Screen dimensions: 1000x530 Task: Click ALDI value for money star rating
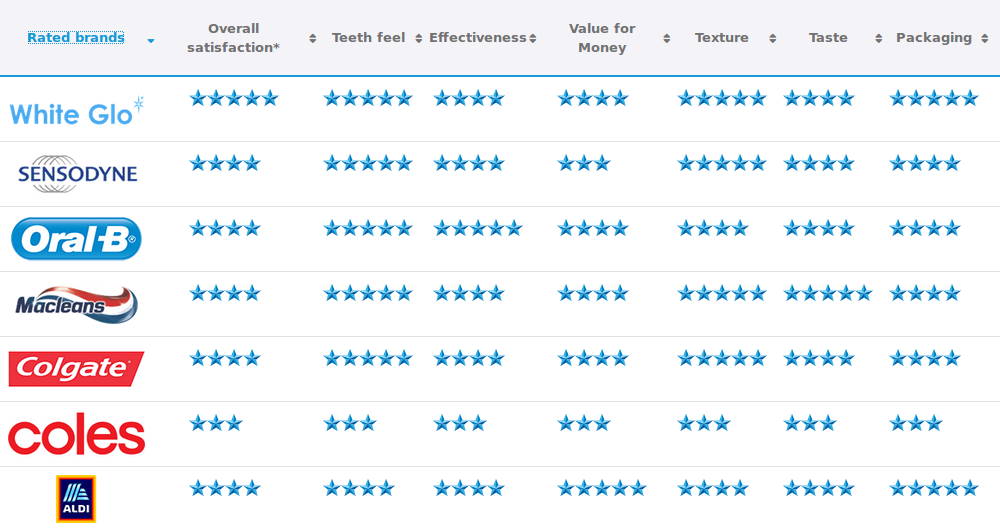pyautogui.click(x=602, y=489)
